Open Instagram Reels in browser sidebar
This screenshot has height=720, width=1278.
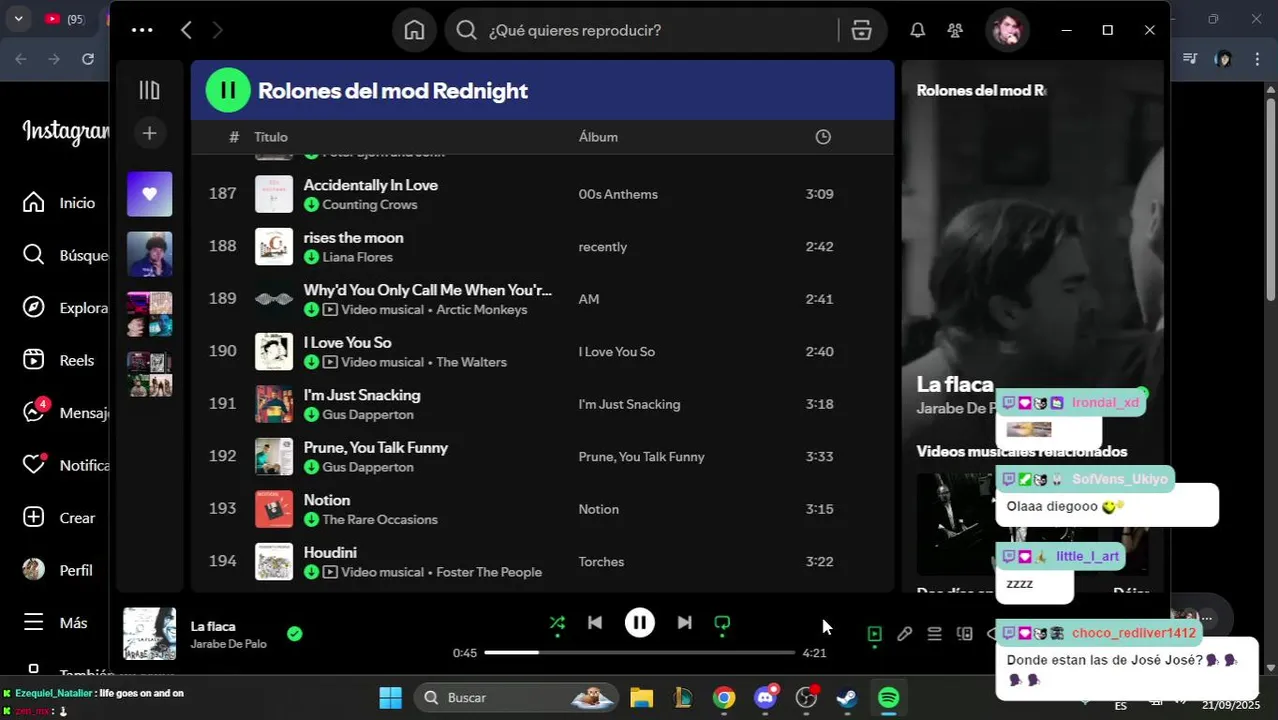60,360
